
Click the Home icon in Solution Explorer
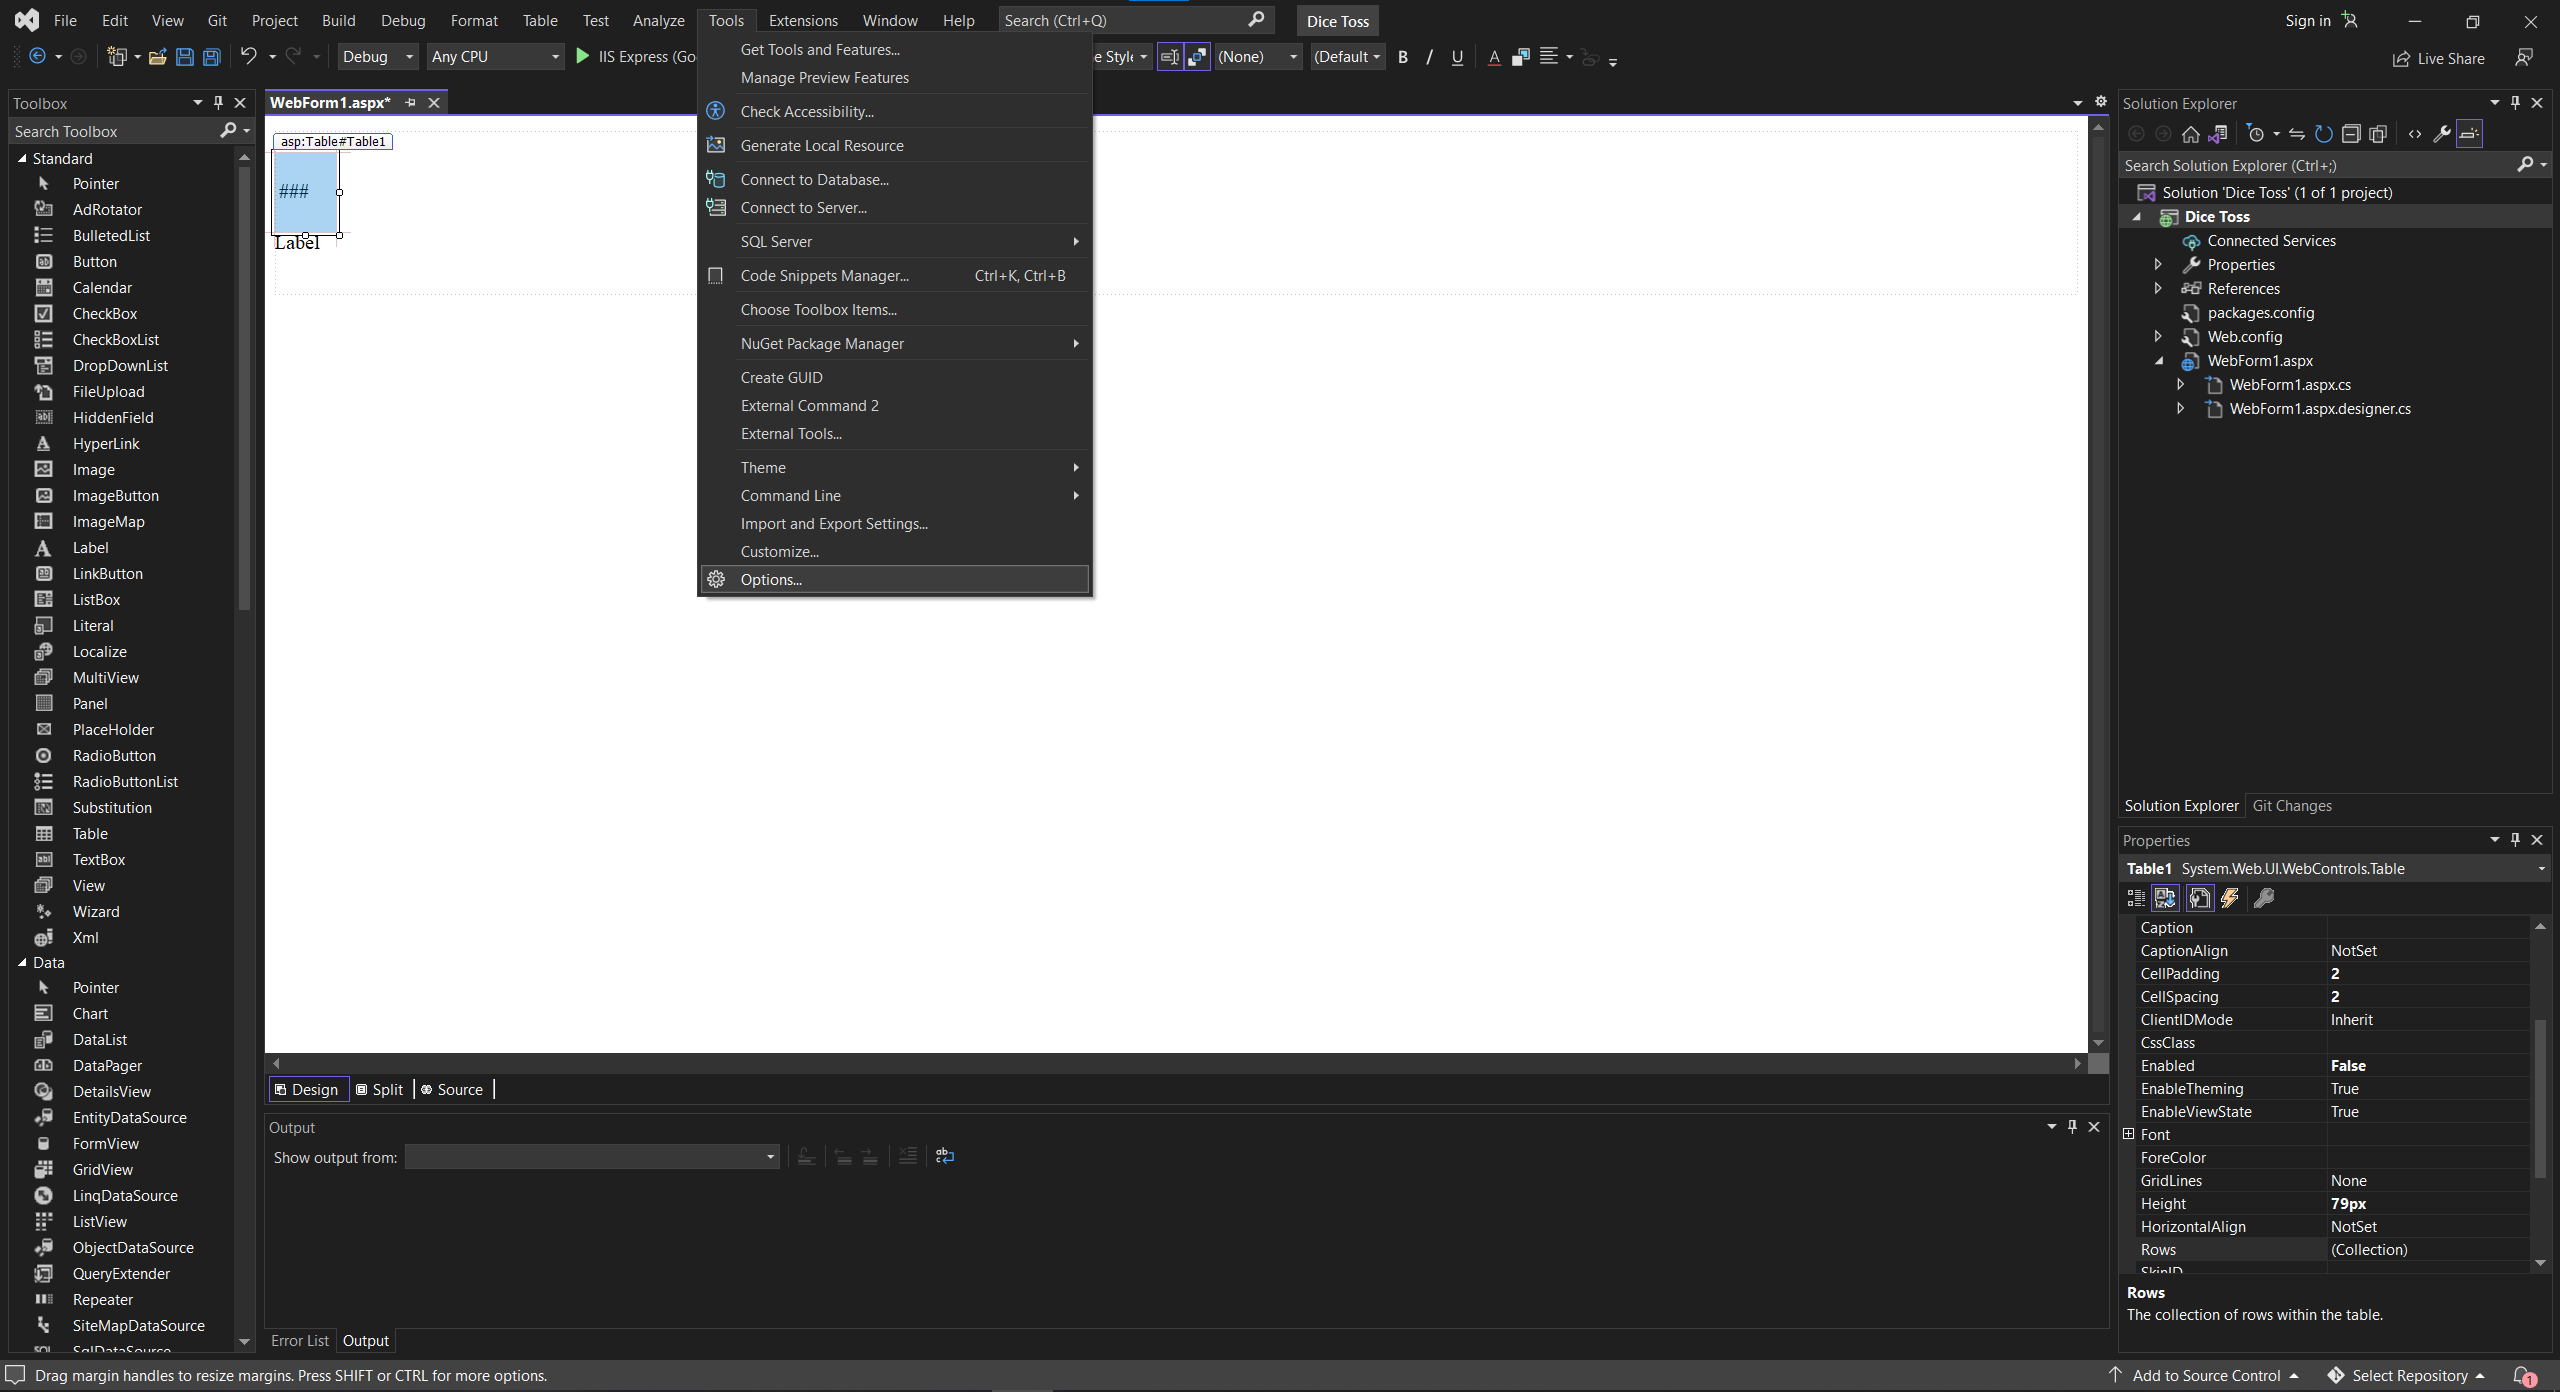tap(2191, 134)
